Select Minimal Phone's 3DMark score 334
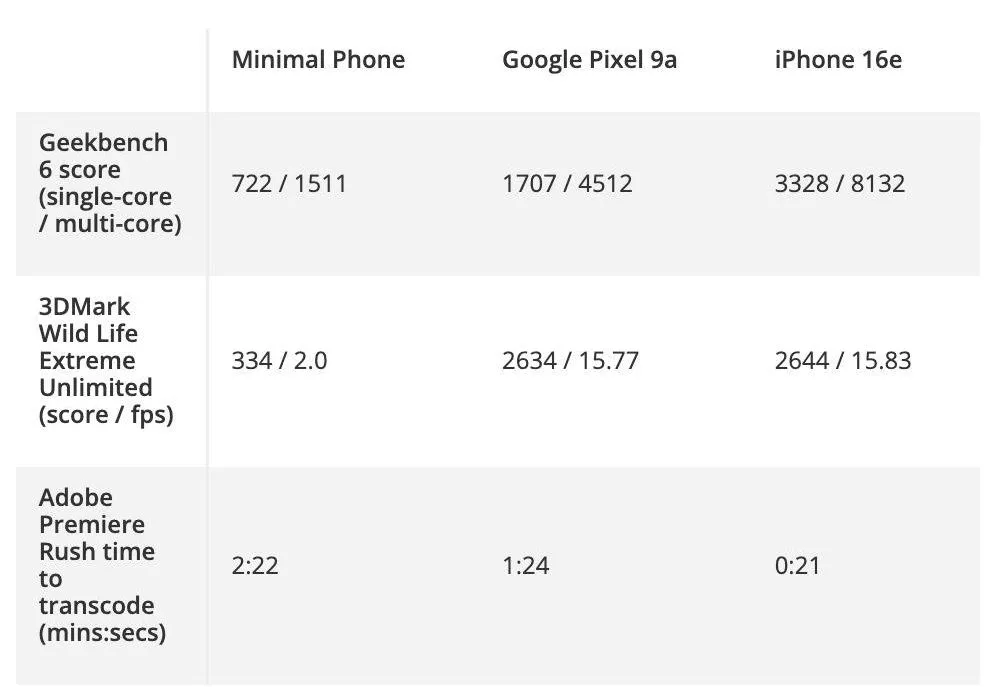The height and width of the screenshot is (687, 996). (x=252, y=361)
